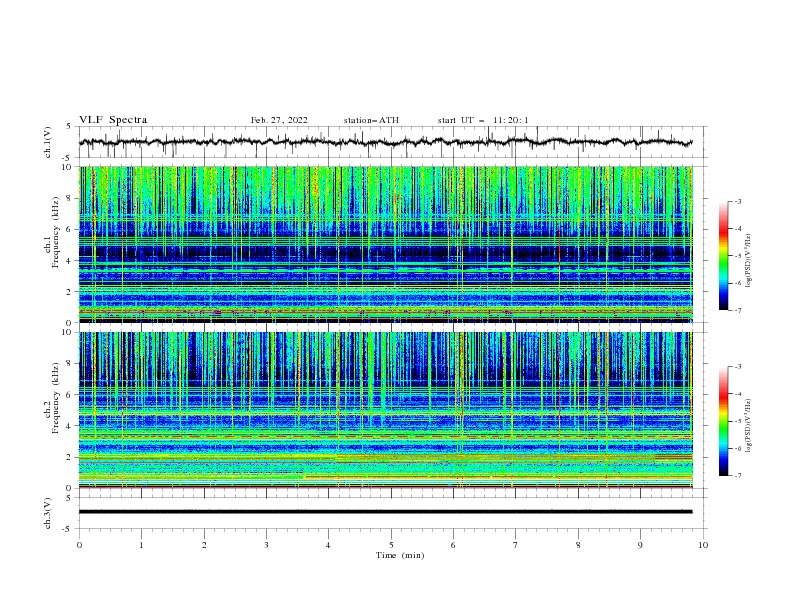This screenshot has height=612, width=792.
Task: Click the "station=ATH" label
Action: (371, 120)
